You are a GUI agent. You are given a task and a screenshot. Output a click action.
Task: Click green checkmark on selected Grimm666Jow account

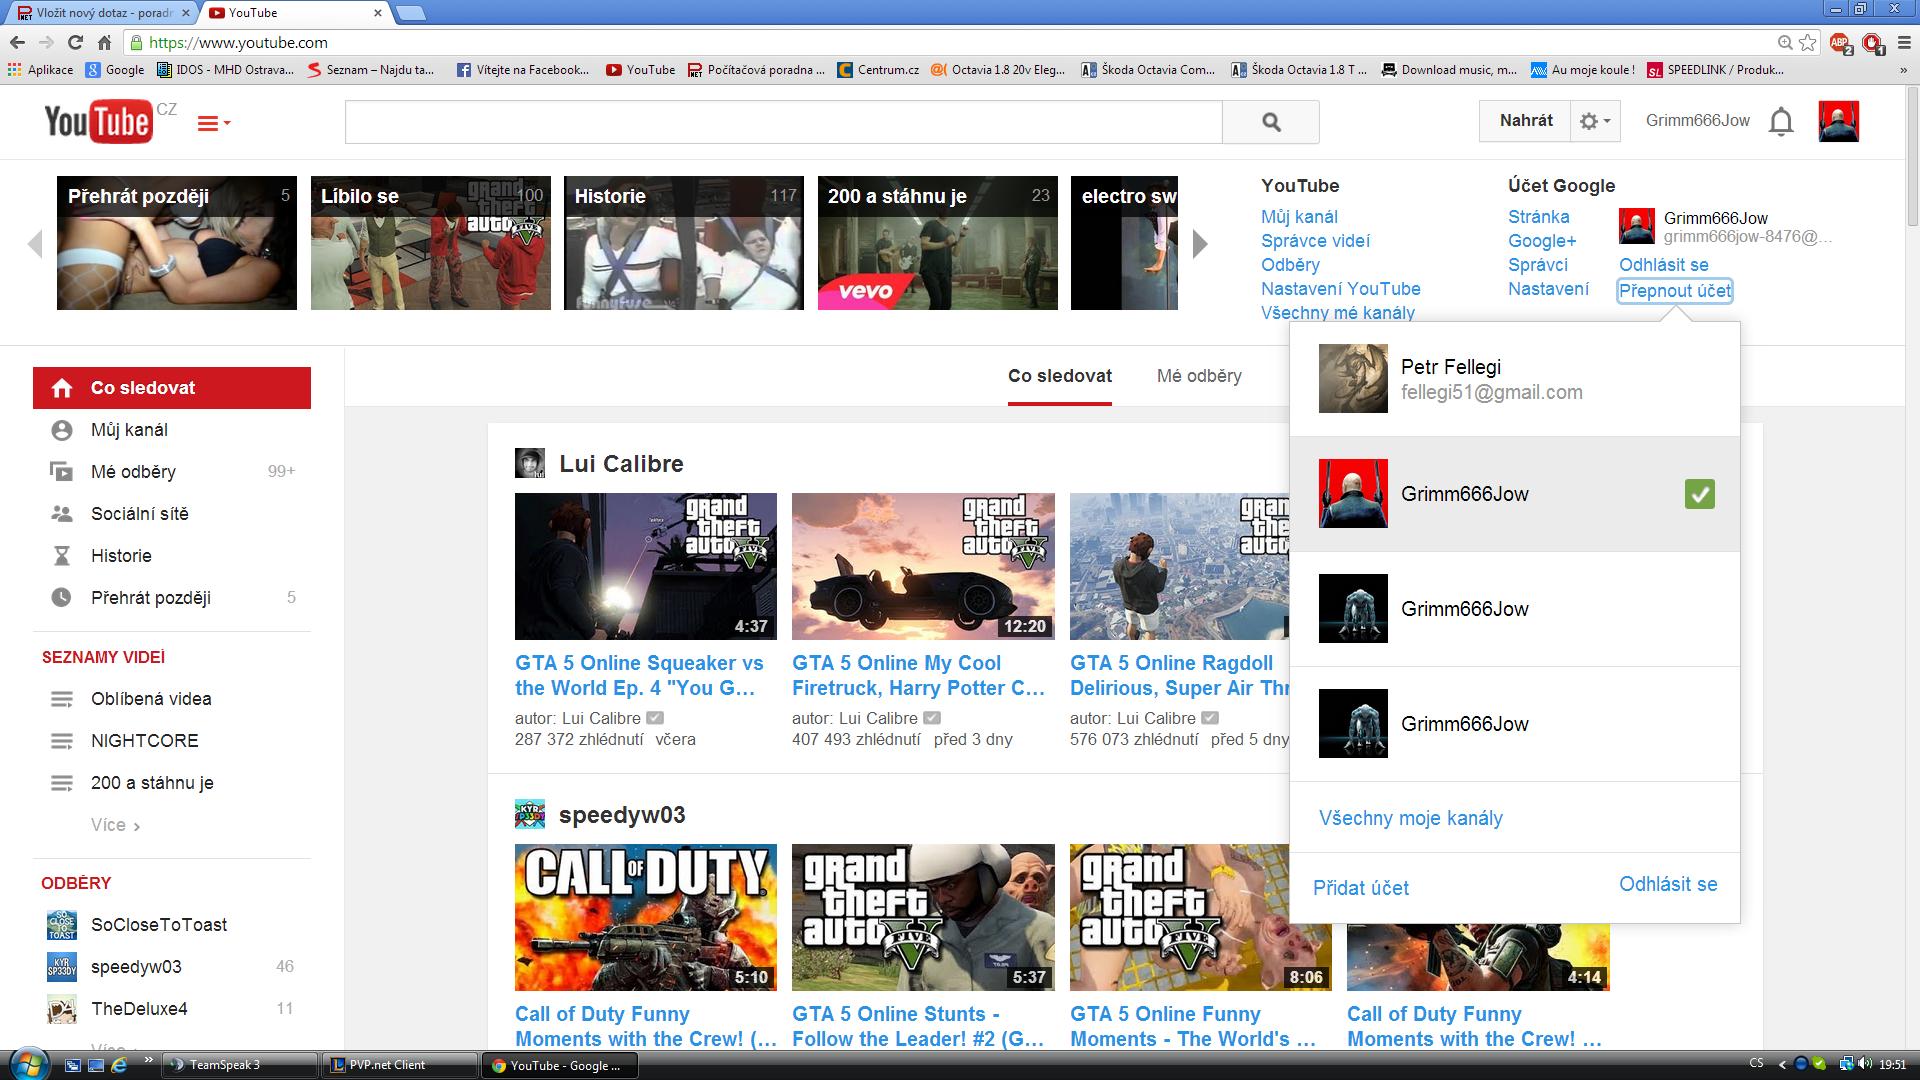(x=1699, y=494)
